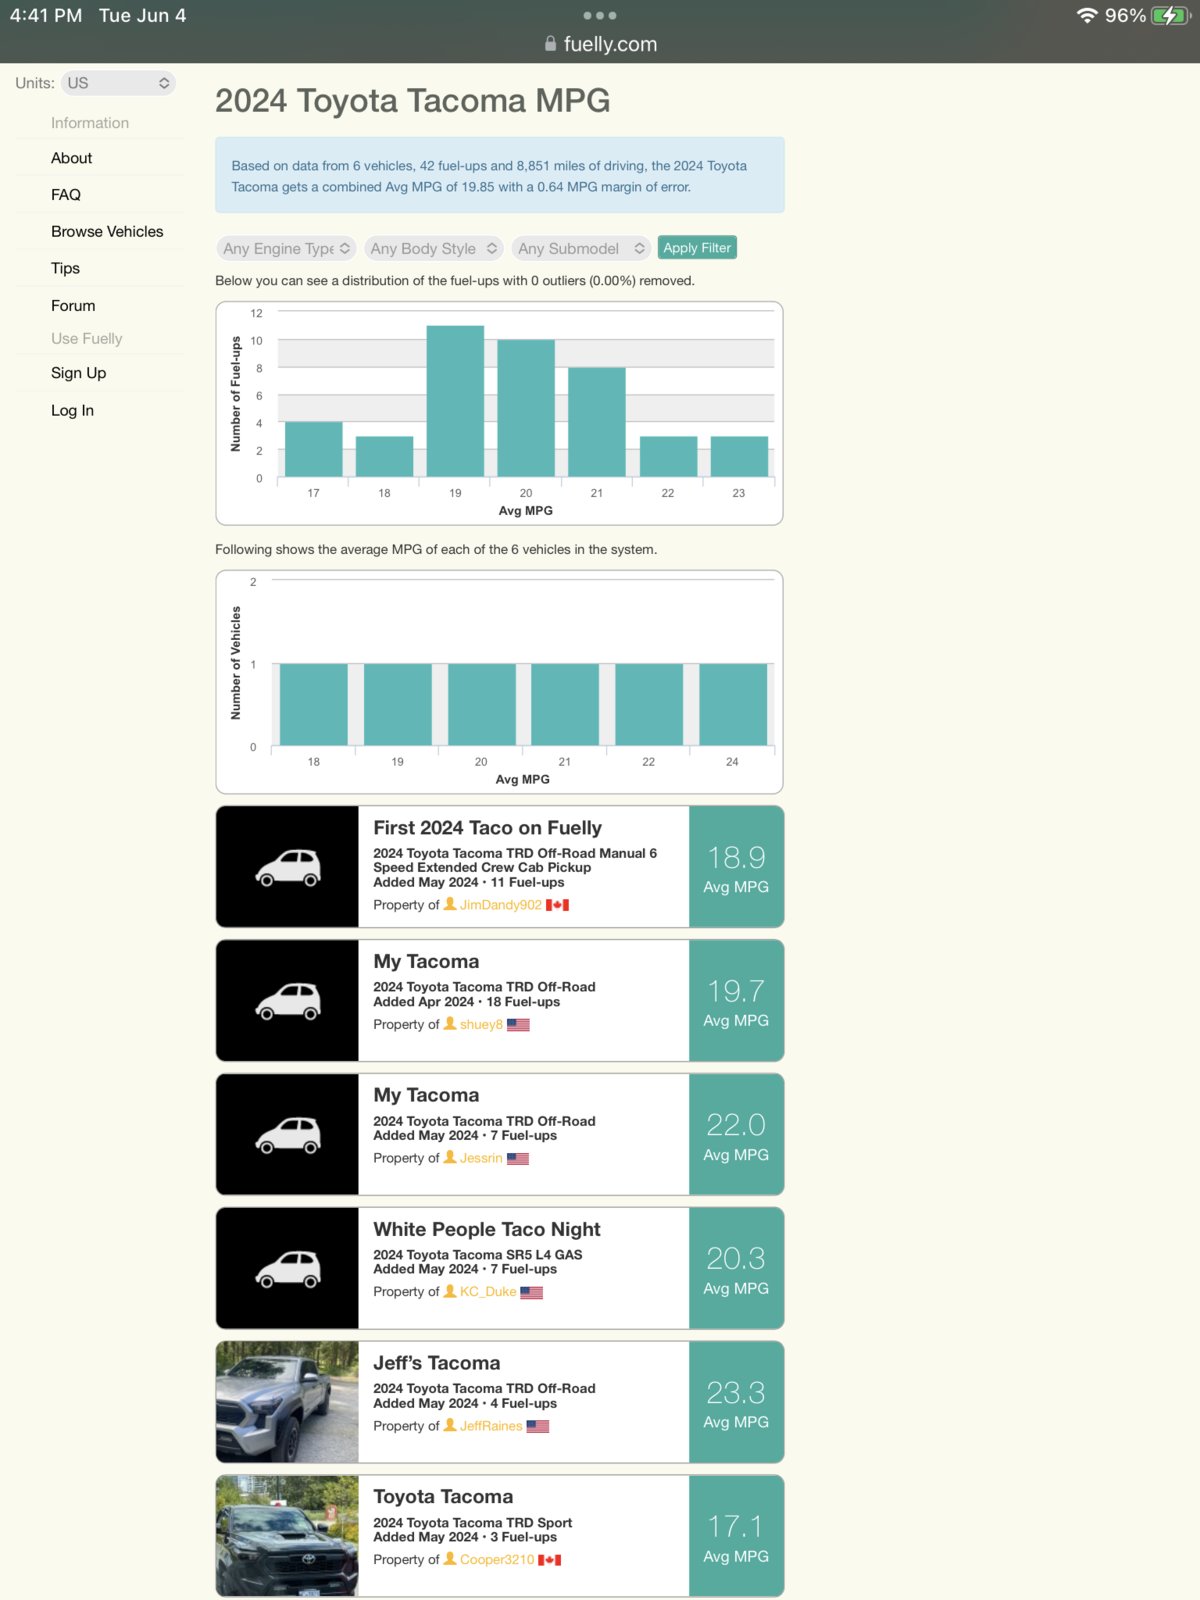Tap the Wi-Fi status icon
1200x1600 pixels.
click(x=1087, y=16)
